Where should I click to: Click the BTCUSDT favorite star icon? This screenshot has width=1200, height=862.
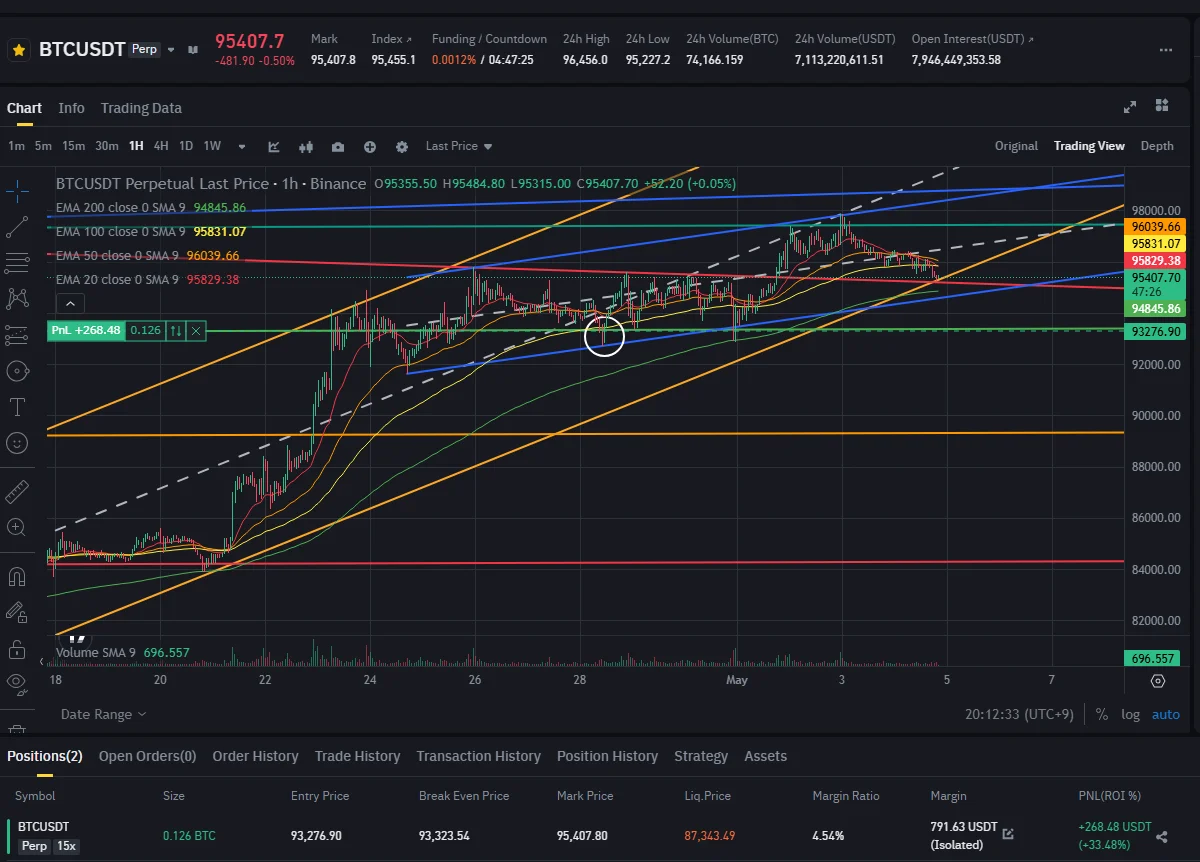click(x=18, y=49)
